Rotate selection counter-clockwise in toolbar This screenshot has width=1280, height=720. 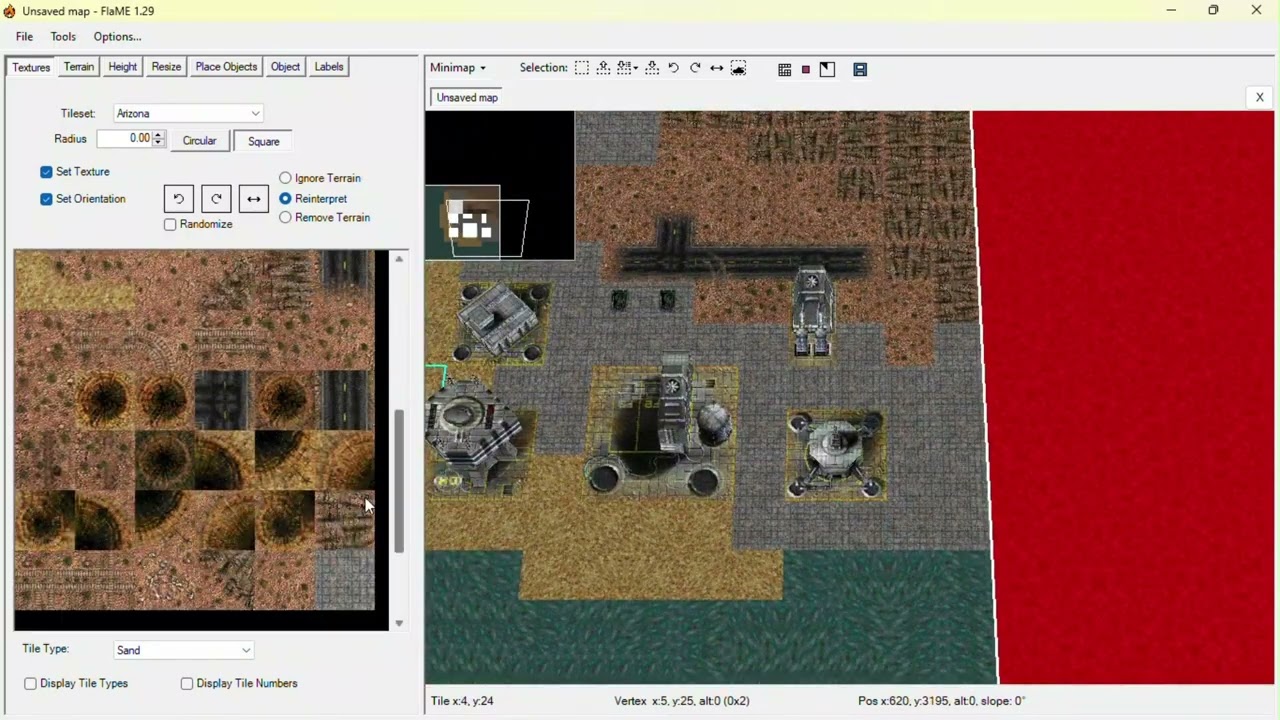[674, 68]
